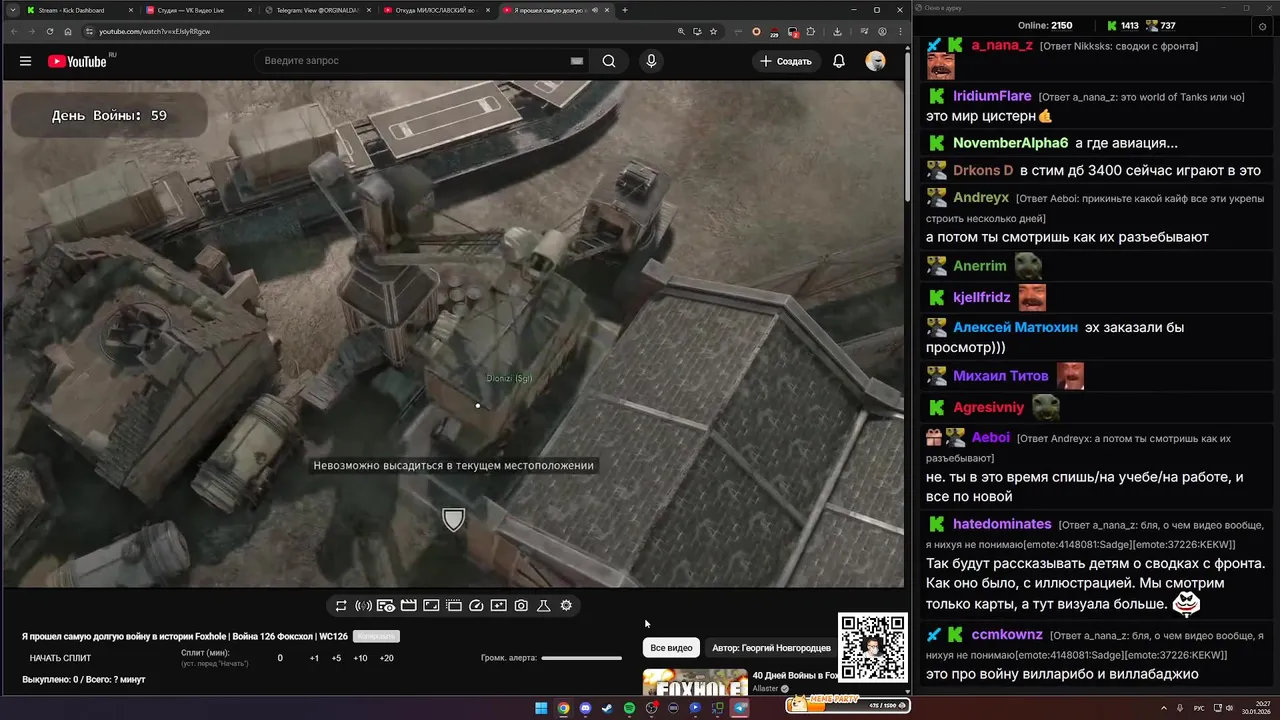This screenshot has height=720, width=1280.
Task: Click username hatedominates in chat
Action: [1002, 524]
